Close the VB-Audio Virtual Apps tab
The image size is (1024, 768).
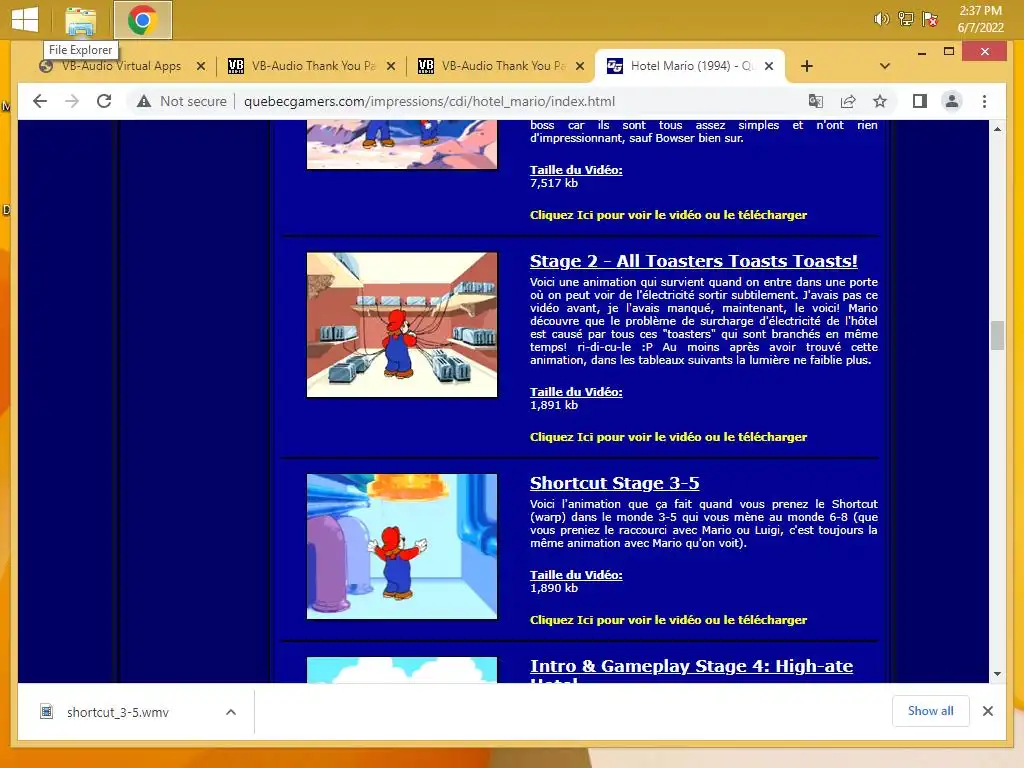tap(200, 66)
